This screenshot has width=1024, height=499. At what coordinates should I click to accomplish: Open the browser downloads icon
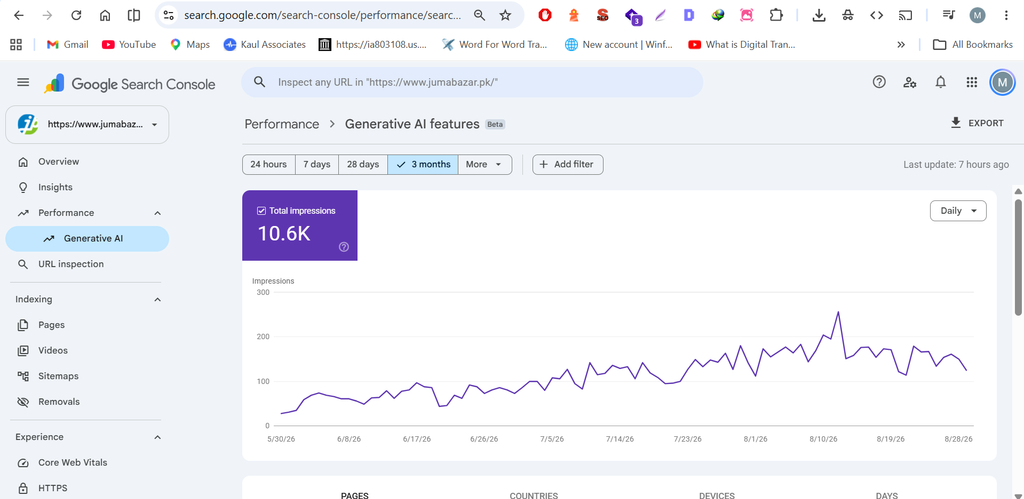pos(819,15)
